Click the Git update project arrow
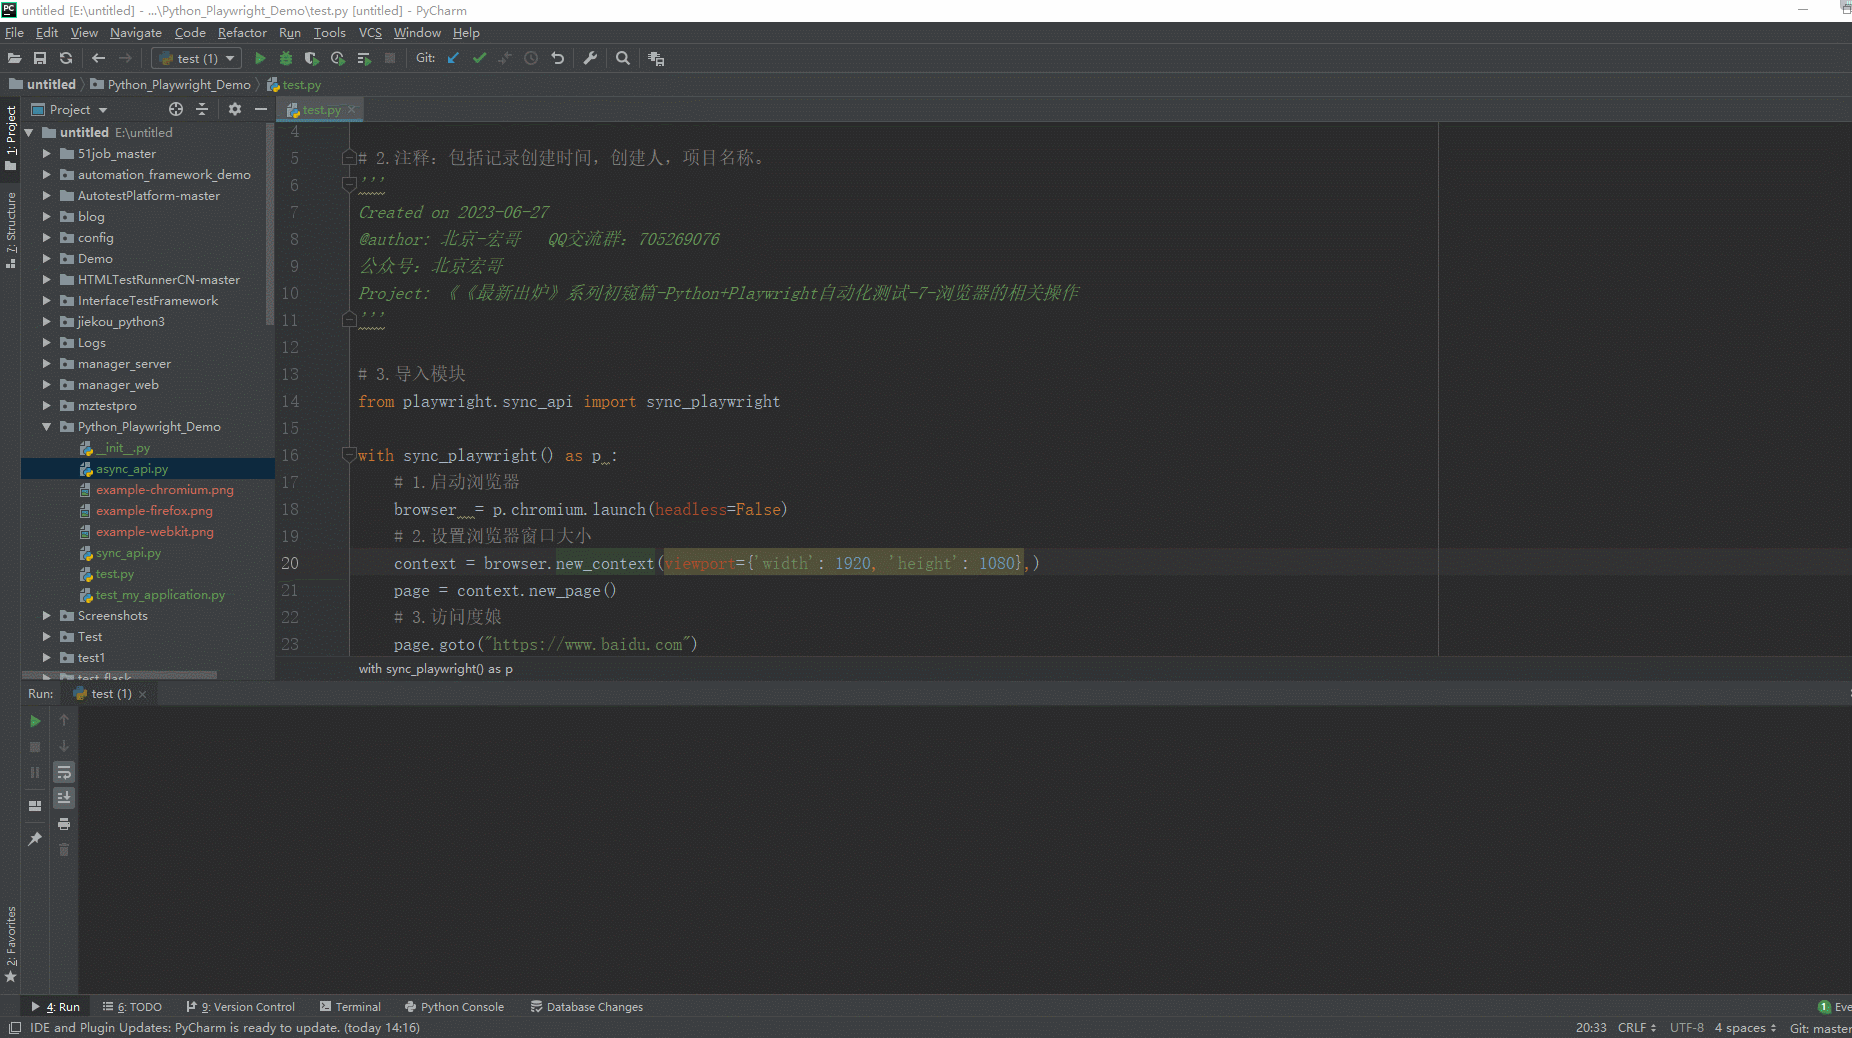Screen dimensions: 1852x1038 (x=453, y=59)
